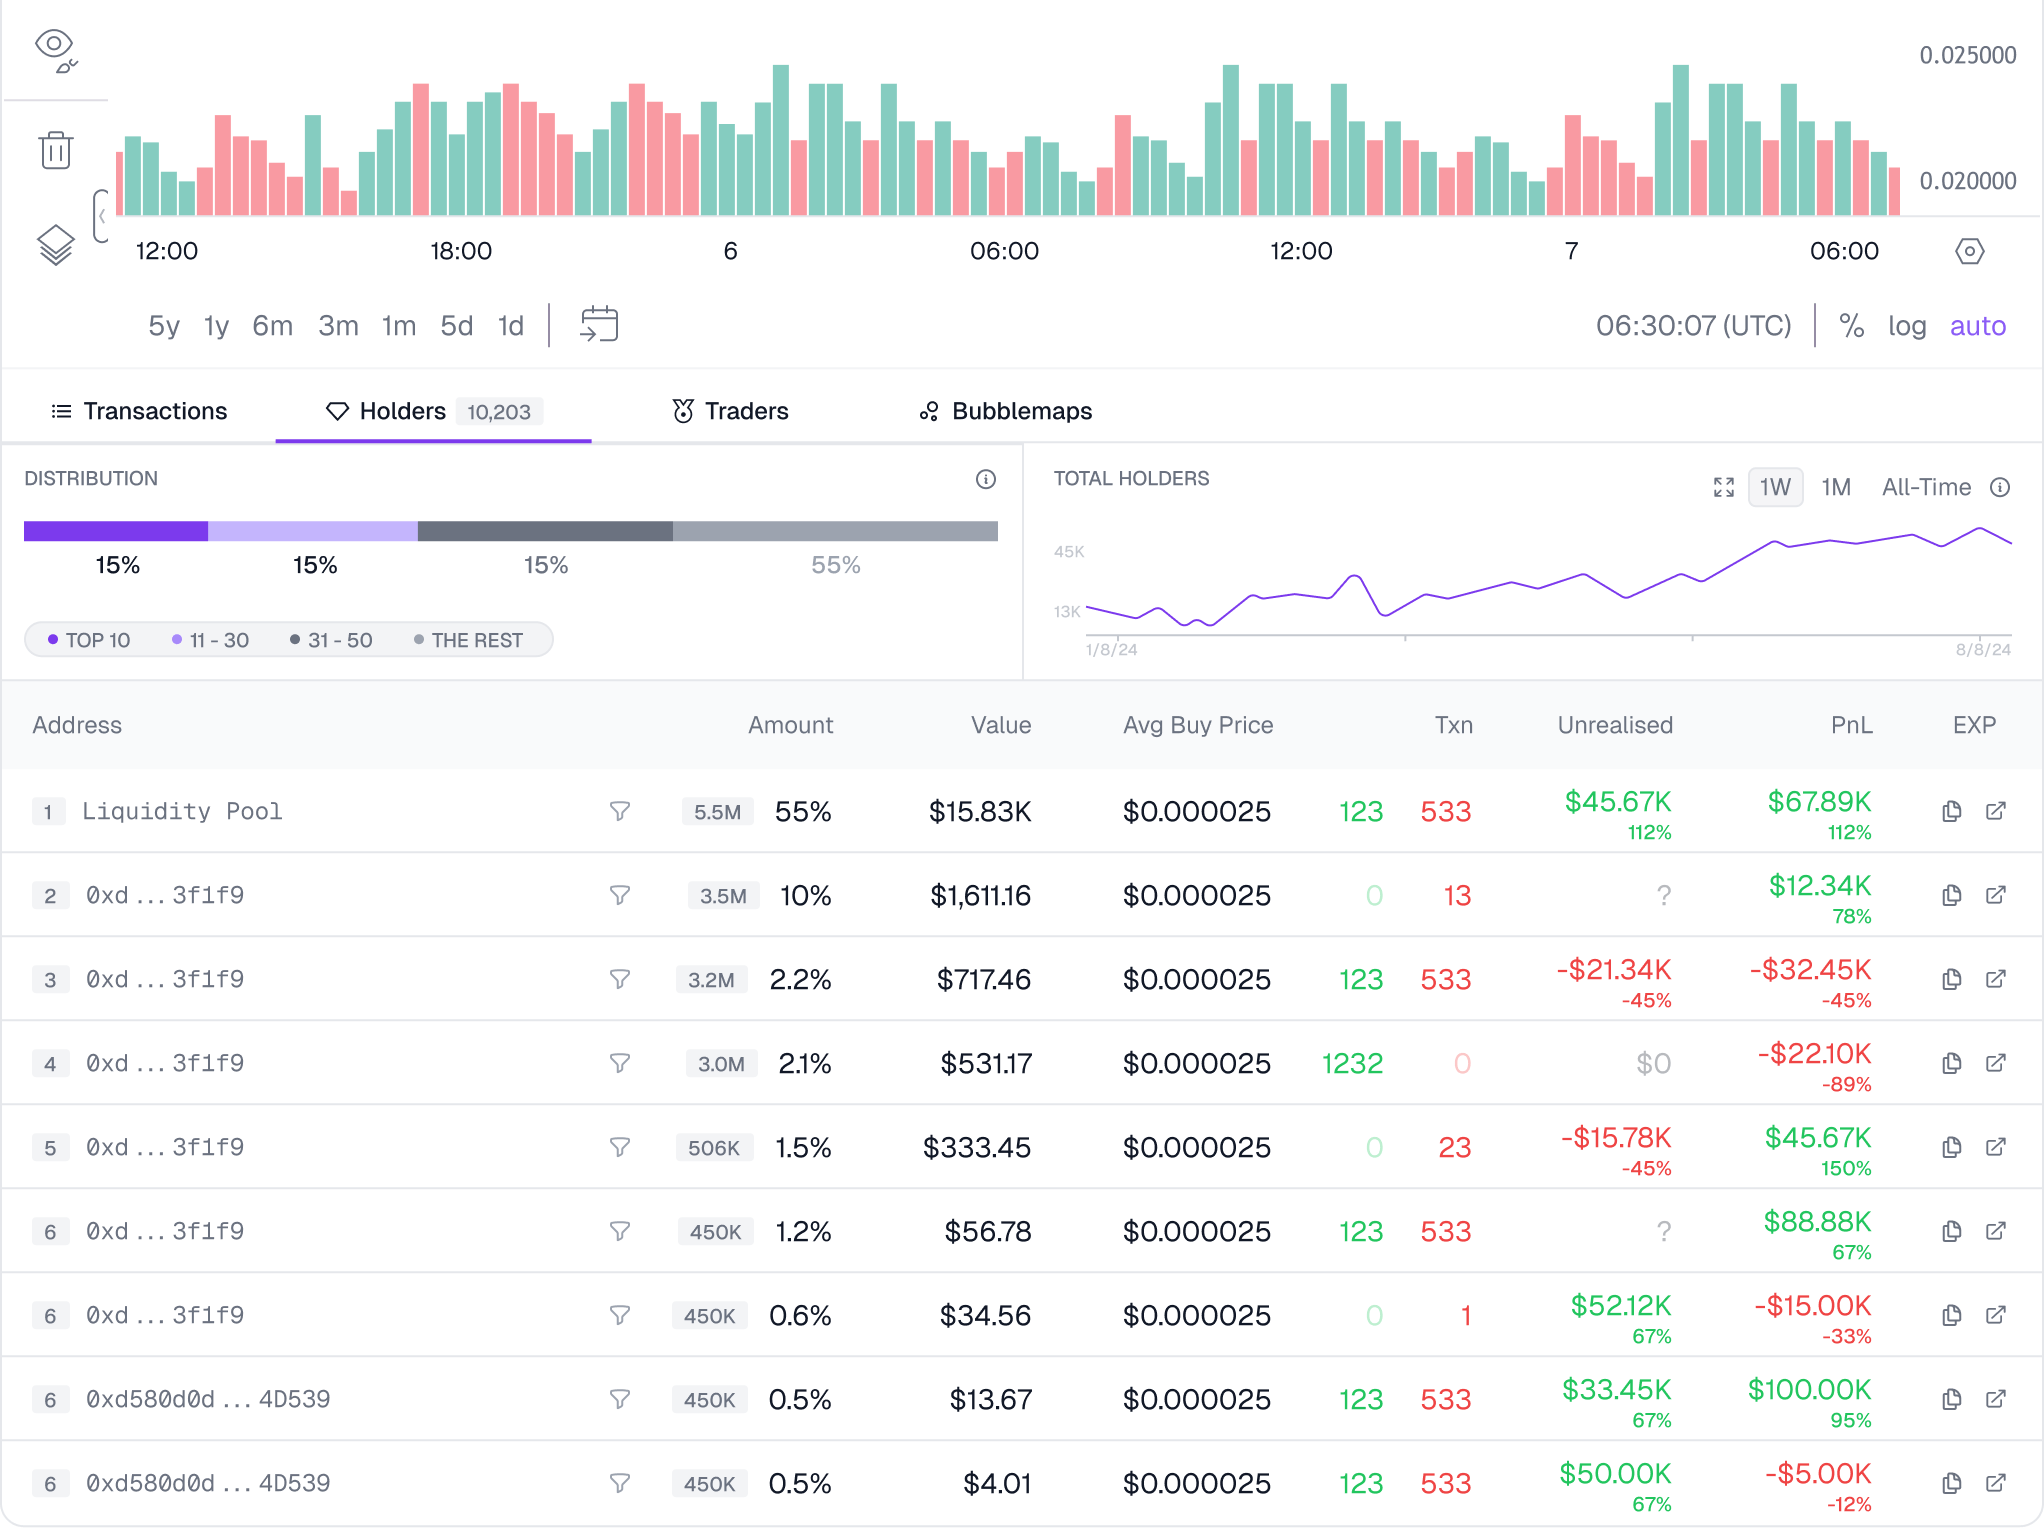Sort by Txn column header
Screen dimensions: 2044x1528
click(1453, 725)
